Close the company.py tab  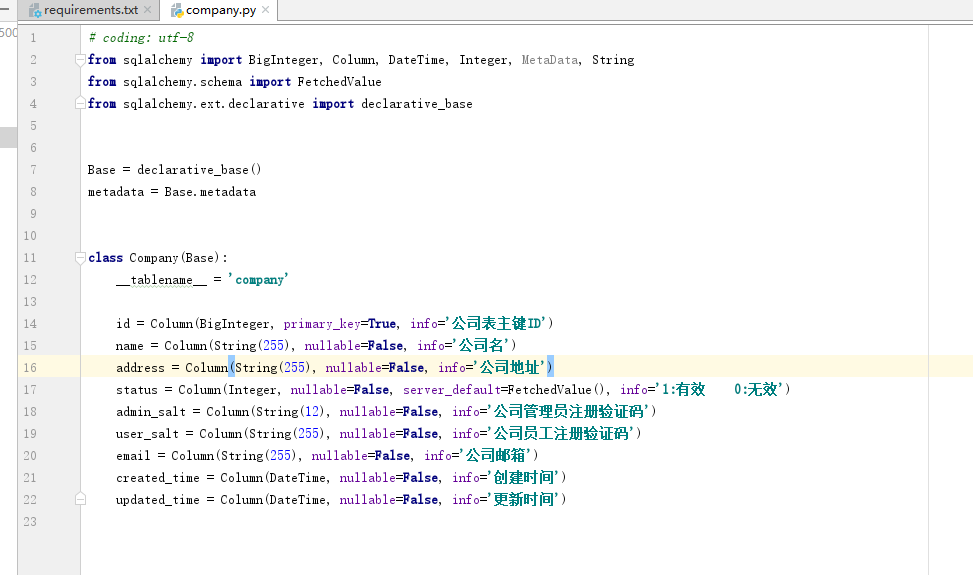pyautogui.click(x=266, y=10)
